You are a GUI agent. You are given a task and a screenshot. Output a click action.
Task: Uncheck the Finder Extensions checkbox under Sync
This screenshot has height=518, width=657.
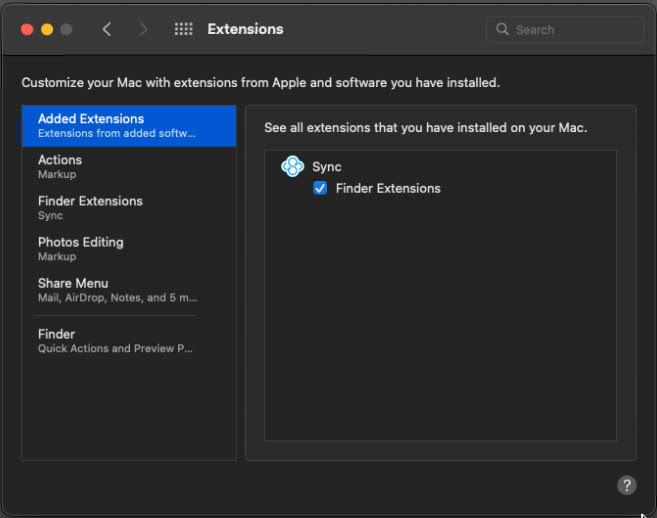320,188
